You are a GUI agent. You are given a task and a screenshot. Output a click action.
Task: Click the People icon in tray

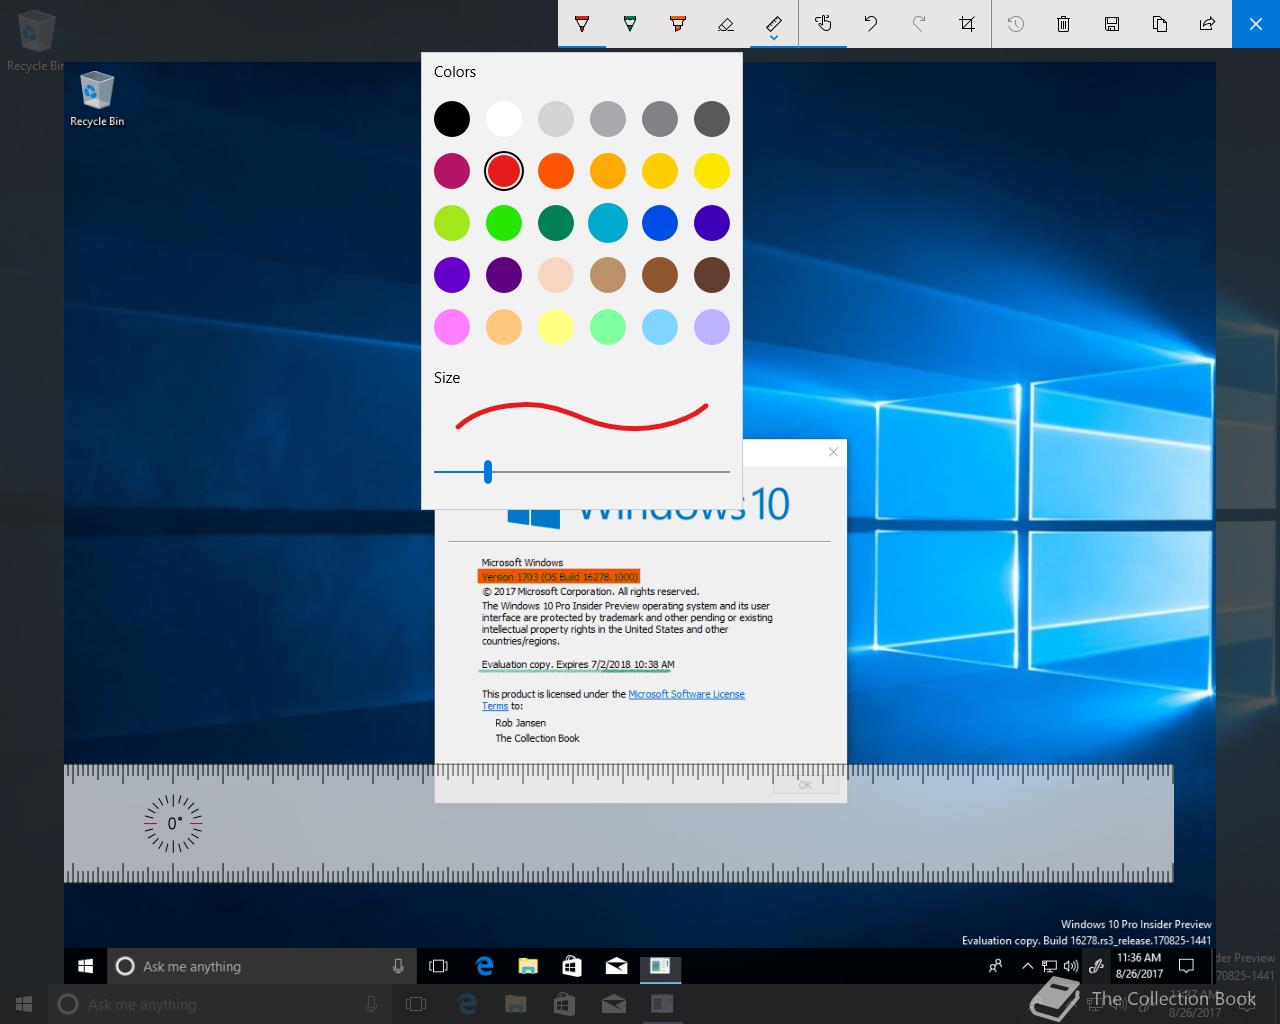click(995, 966)
